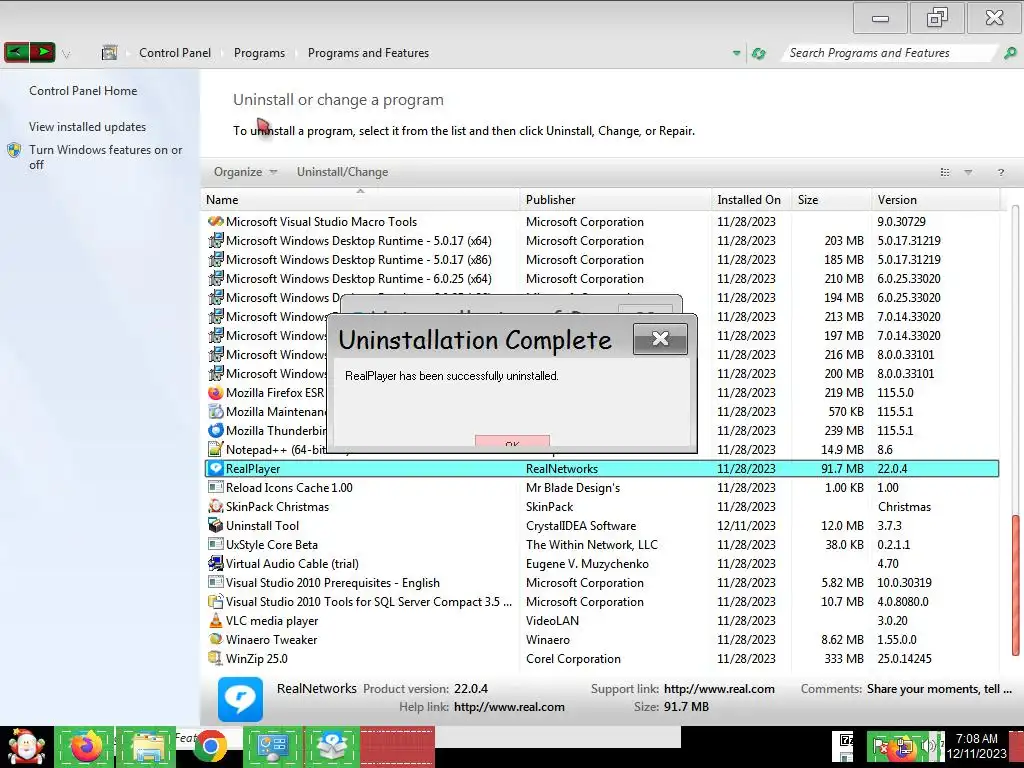This screenshot has height=768, width=1024.
Task: Open Help via the question mark icon
Action: coord(1000,172)
